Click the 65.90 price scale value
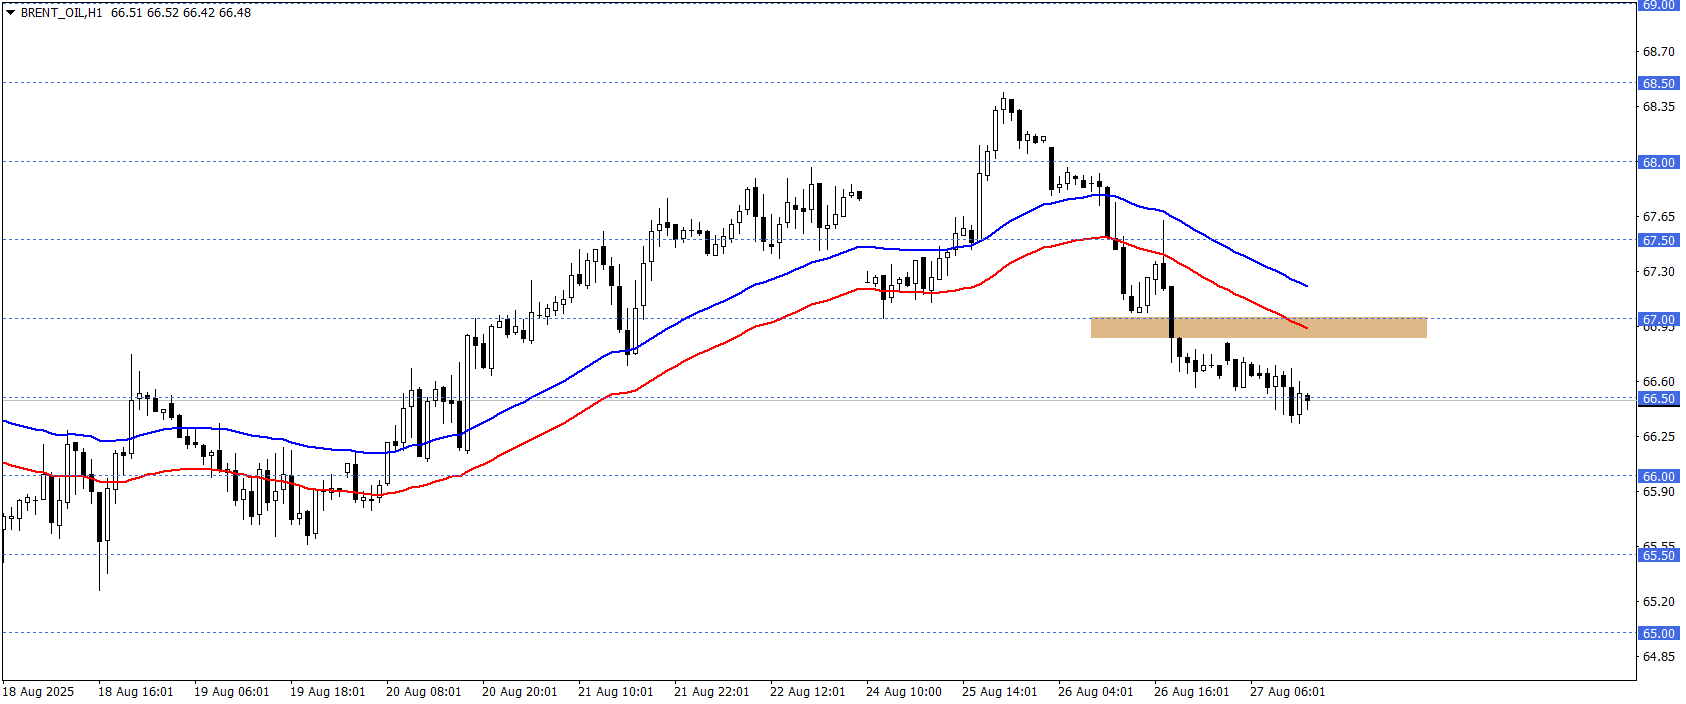 click(1659, 491)
